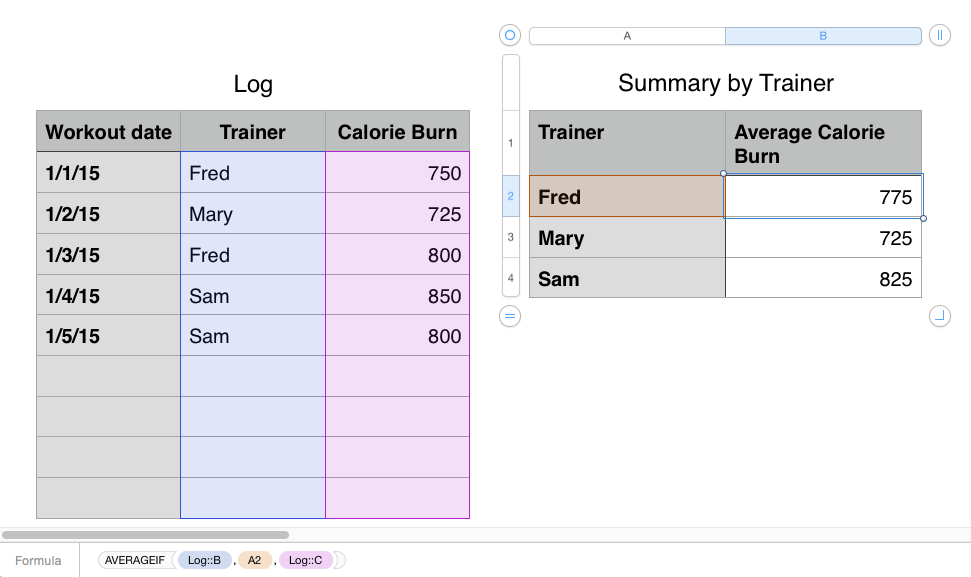Select the A2 formula reference token
The height and width of the screenshot is (577, 971).
pyautogui.click(x=254, y=560)
